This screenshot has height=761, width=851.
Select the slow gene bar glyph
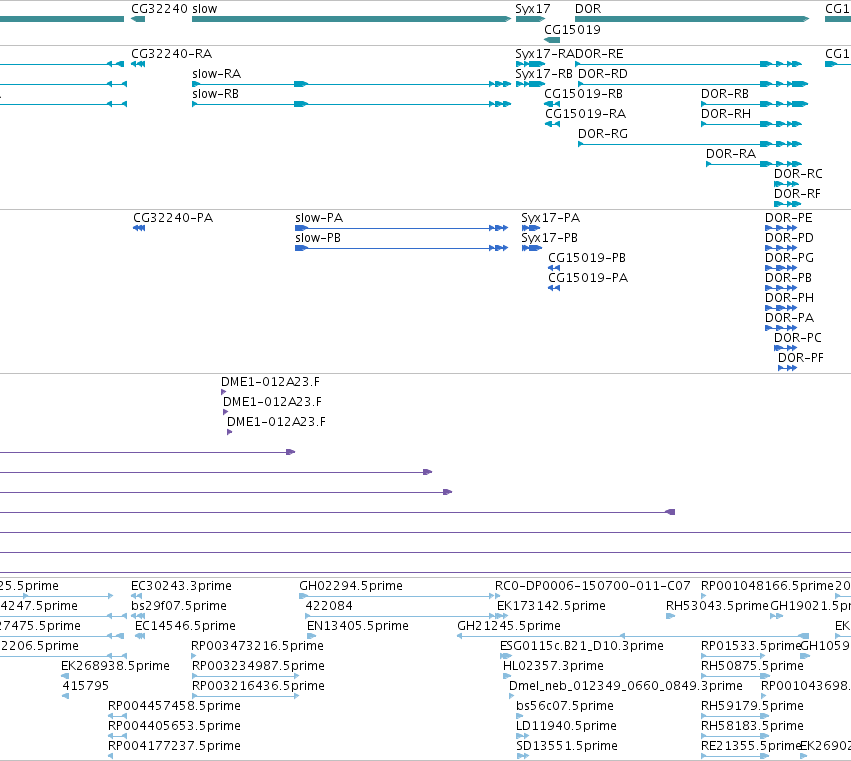point(352,19)
